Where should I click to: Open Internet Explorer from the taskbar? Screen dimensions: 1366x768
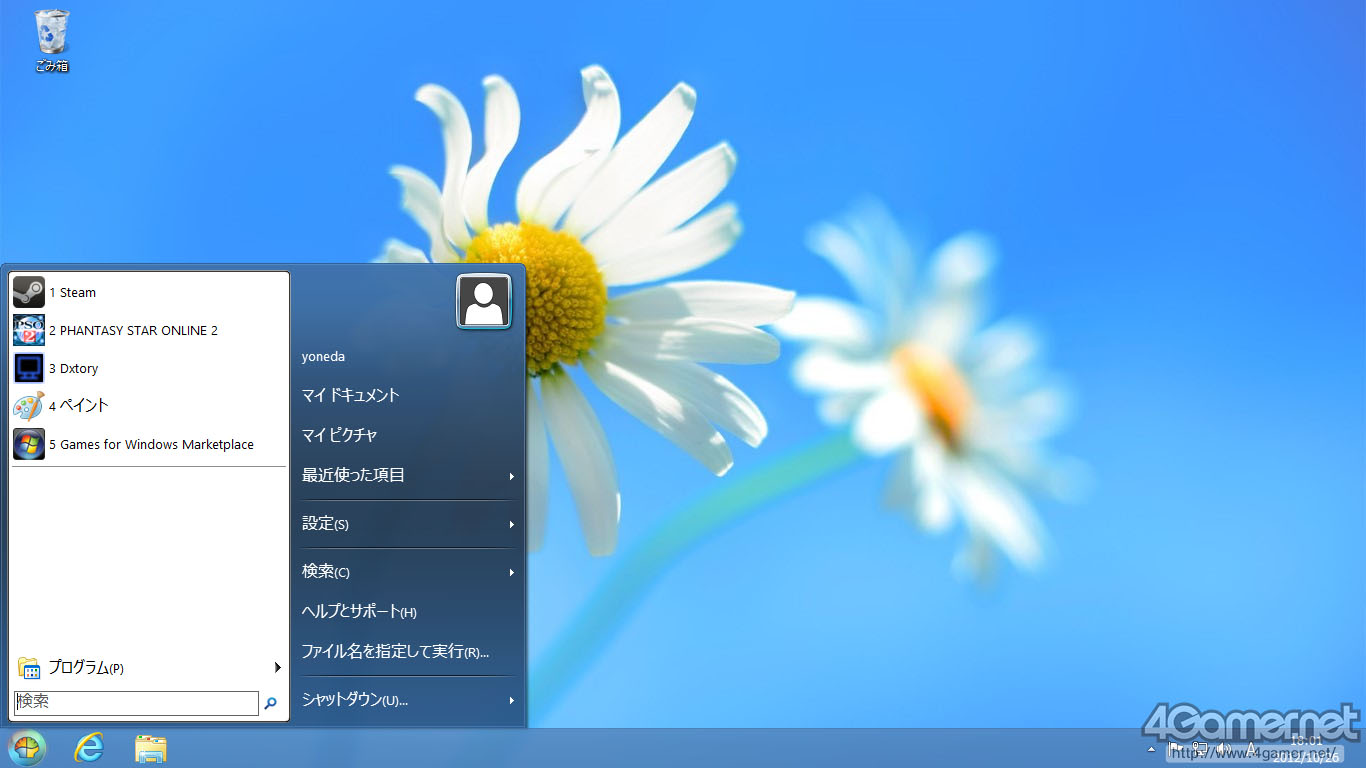pyautogui.click(x=89, y=748)
